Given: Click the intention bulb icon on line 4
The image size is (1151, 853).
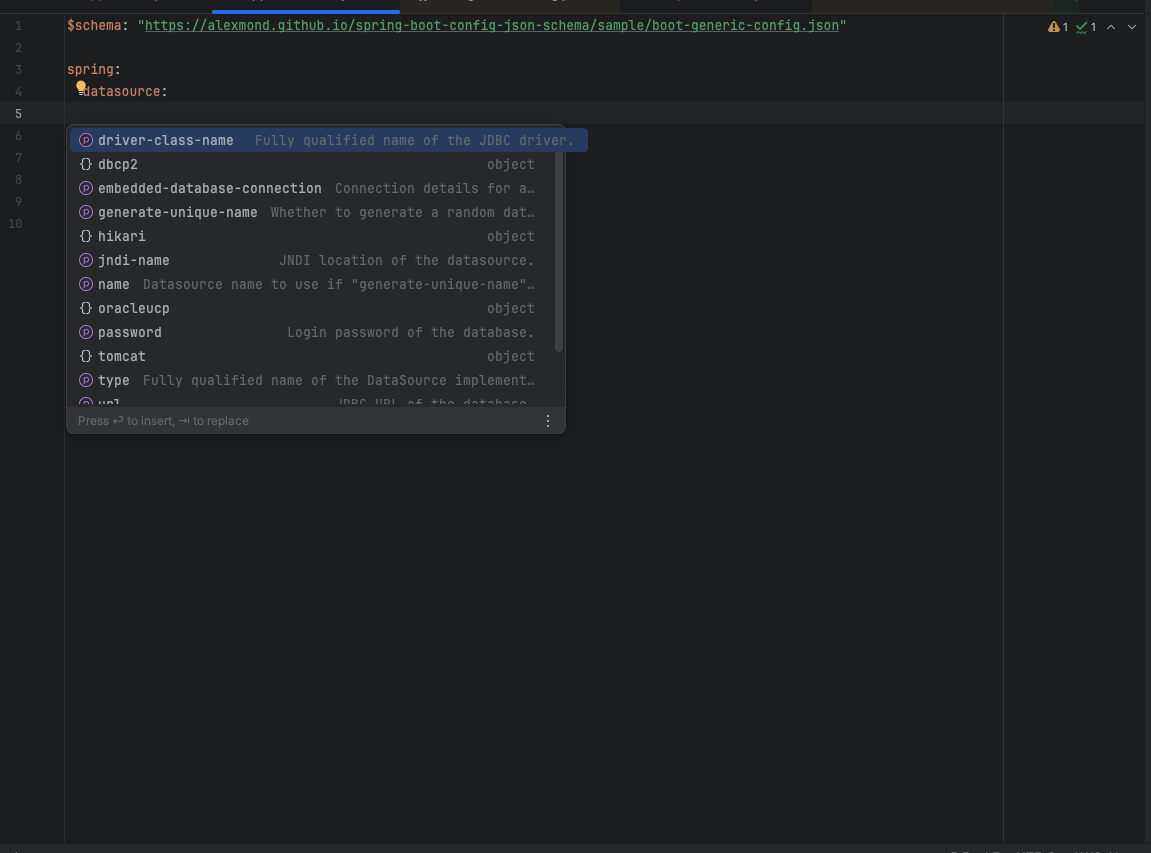Looking at the screenshot, I should point(81,87).
